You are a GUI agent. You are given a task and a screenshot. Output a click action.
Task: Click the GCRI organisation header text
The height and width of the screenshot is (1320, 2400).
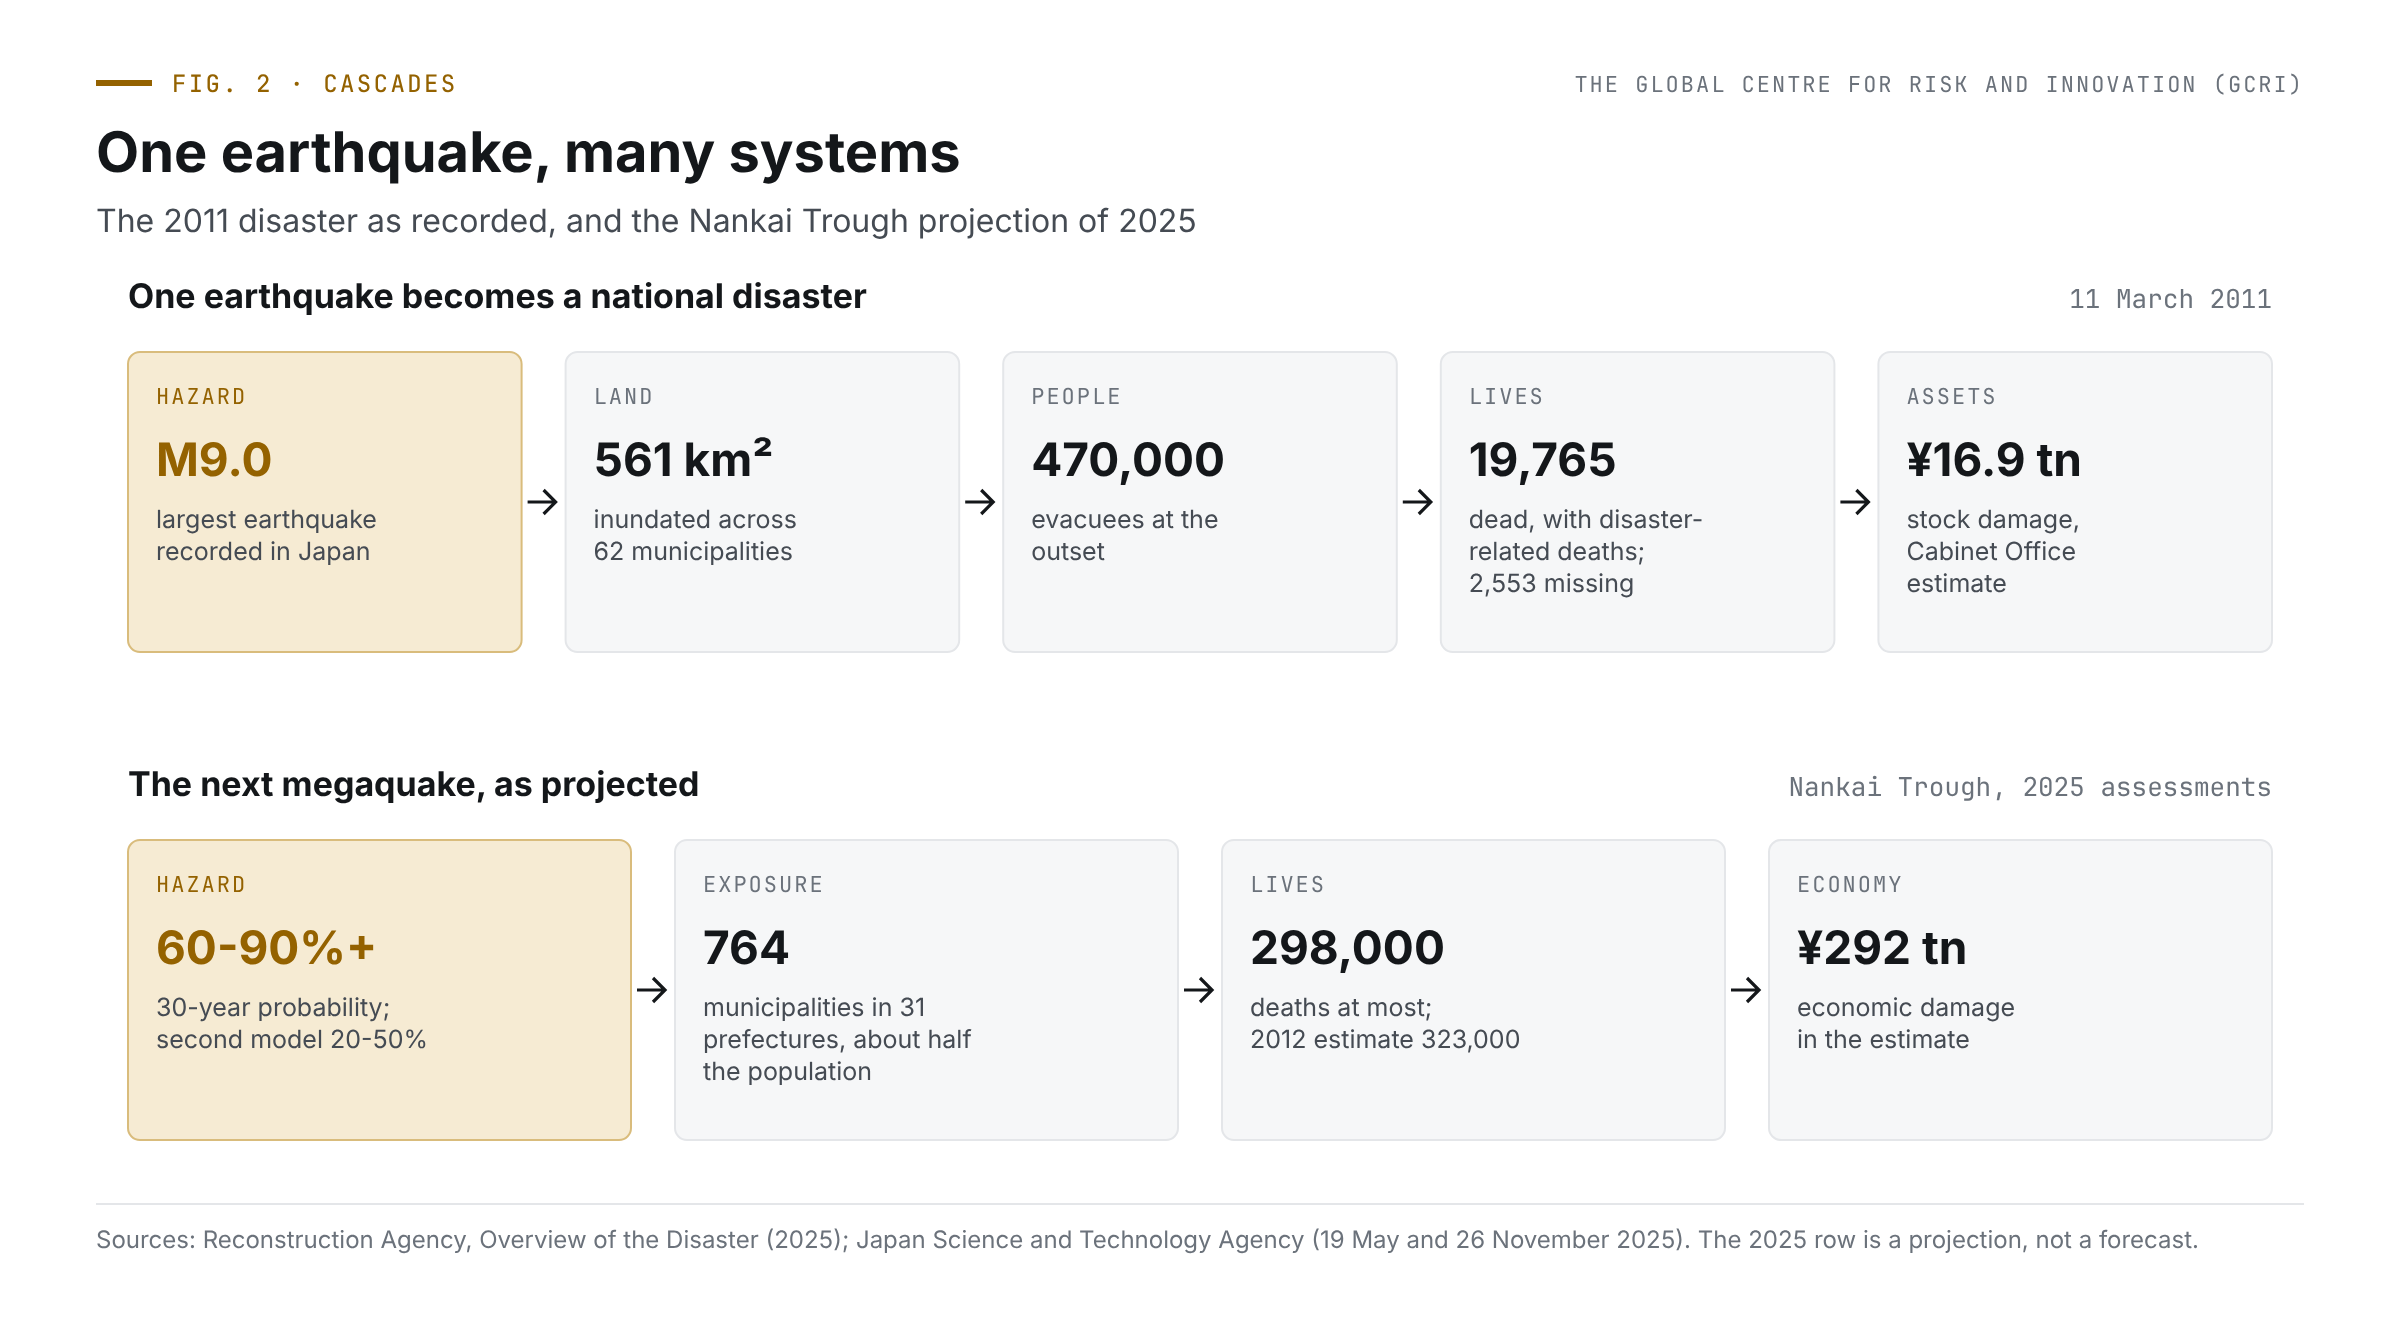point(1938,85)
